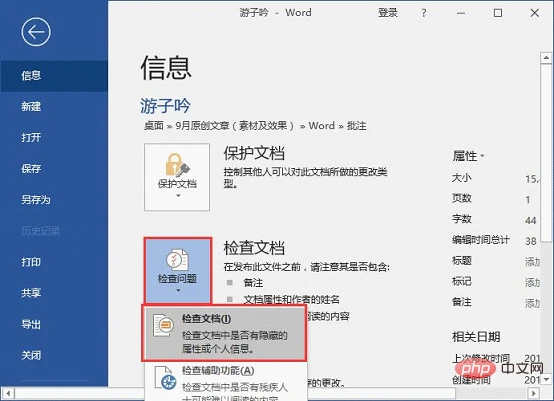Click the Word folder in the path
Image resolution: width=554 pixels, height=401 pixels.
click(322, 126)
